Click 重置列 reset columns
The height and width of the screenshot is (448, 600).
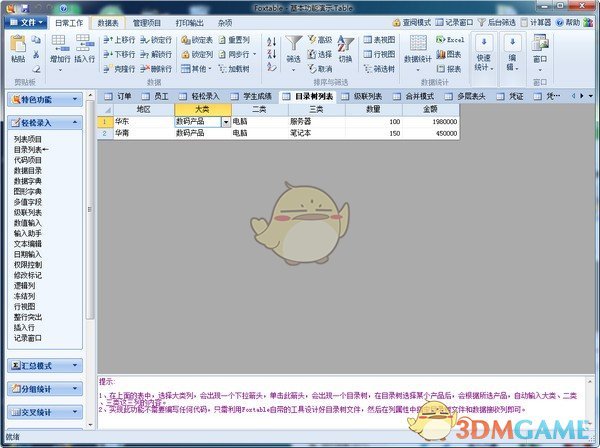(x=234, y=40)
